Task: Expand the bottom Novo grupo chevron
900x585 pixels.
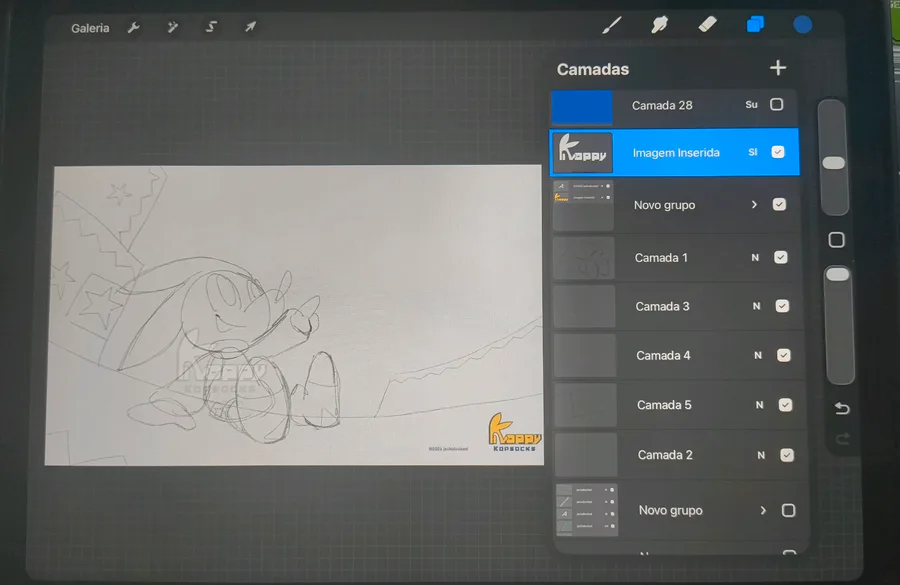Action: point(763,510)
